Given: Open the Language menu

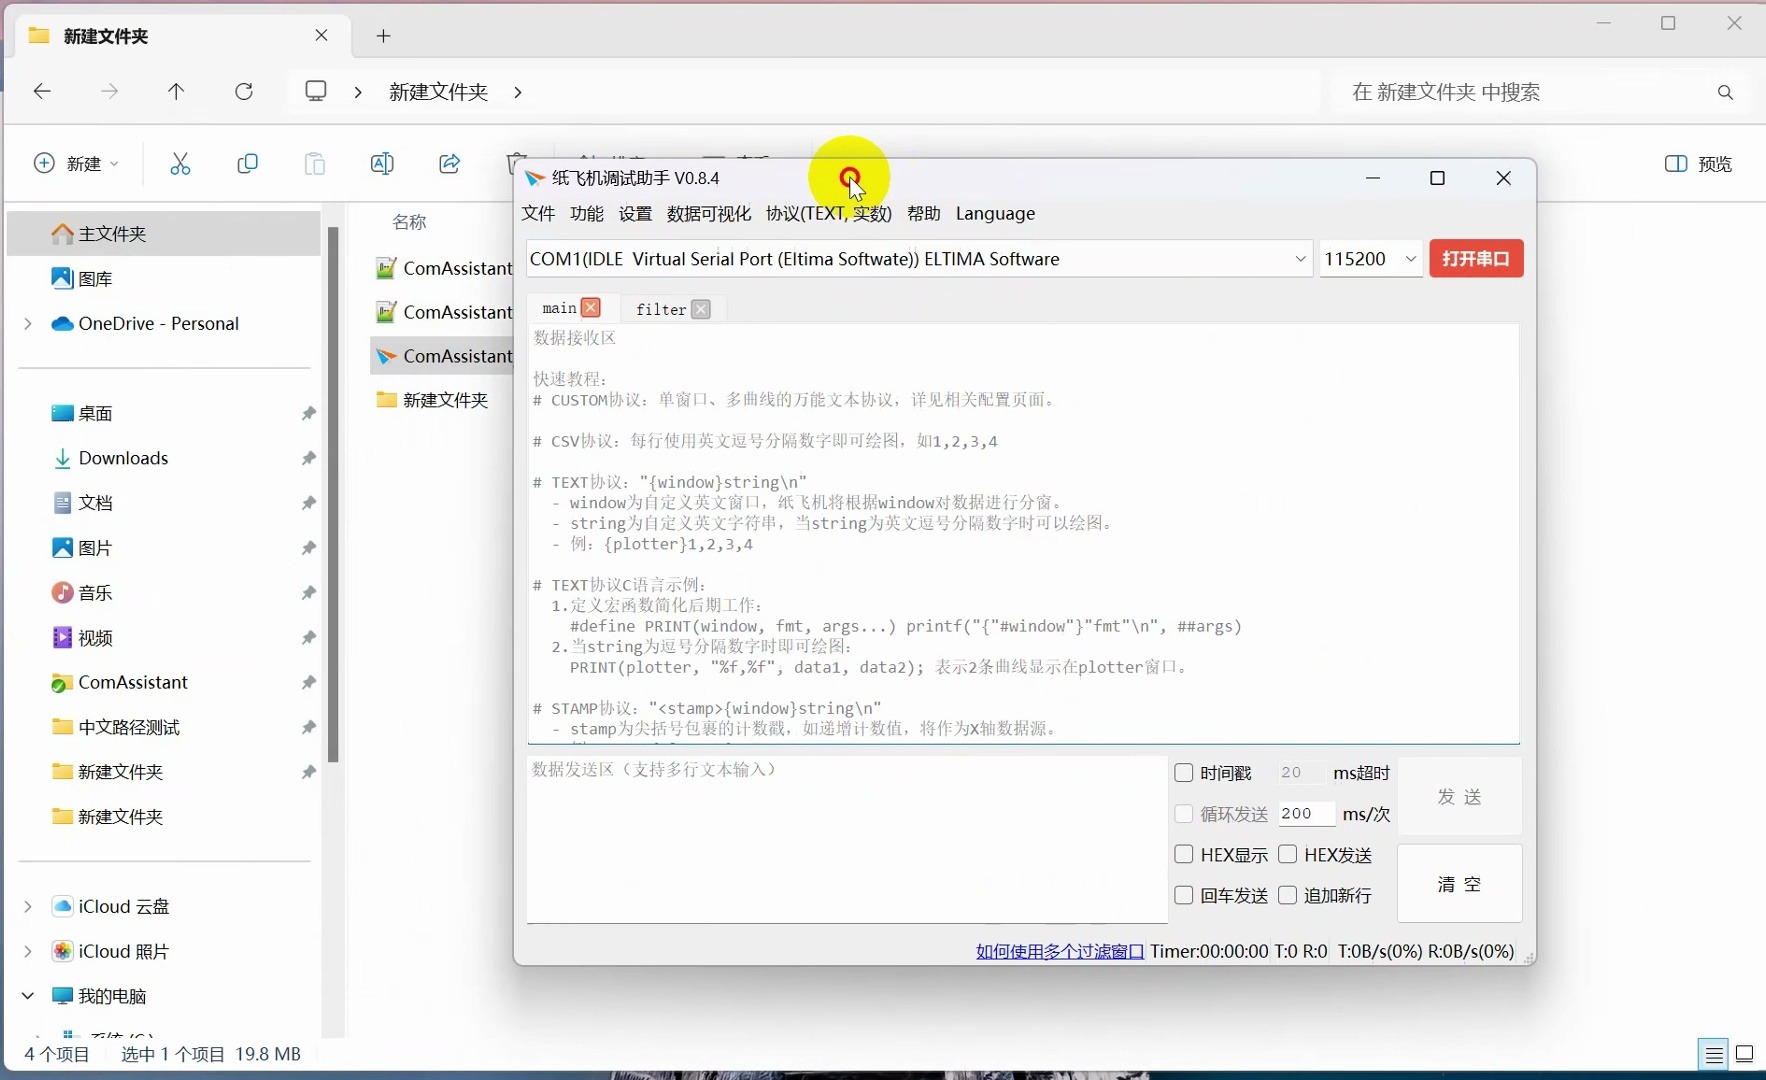Looking at the screenshot, I should pos(995,213).
